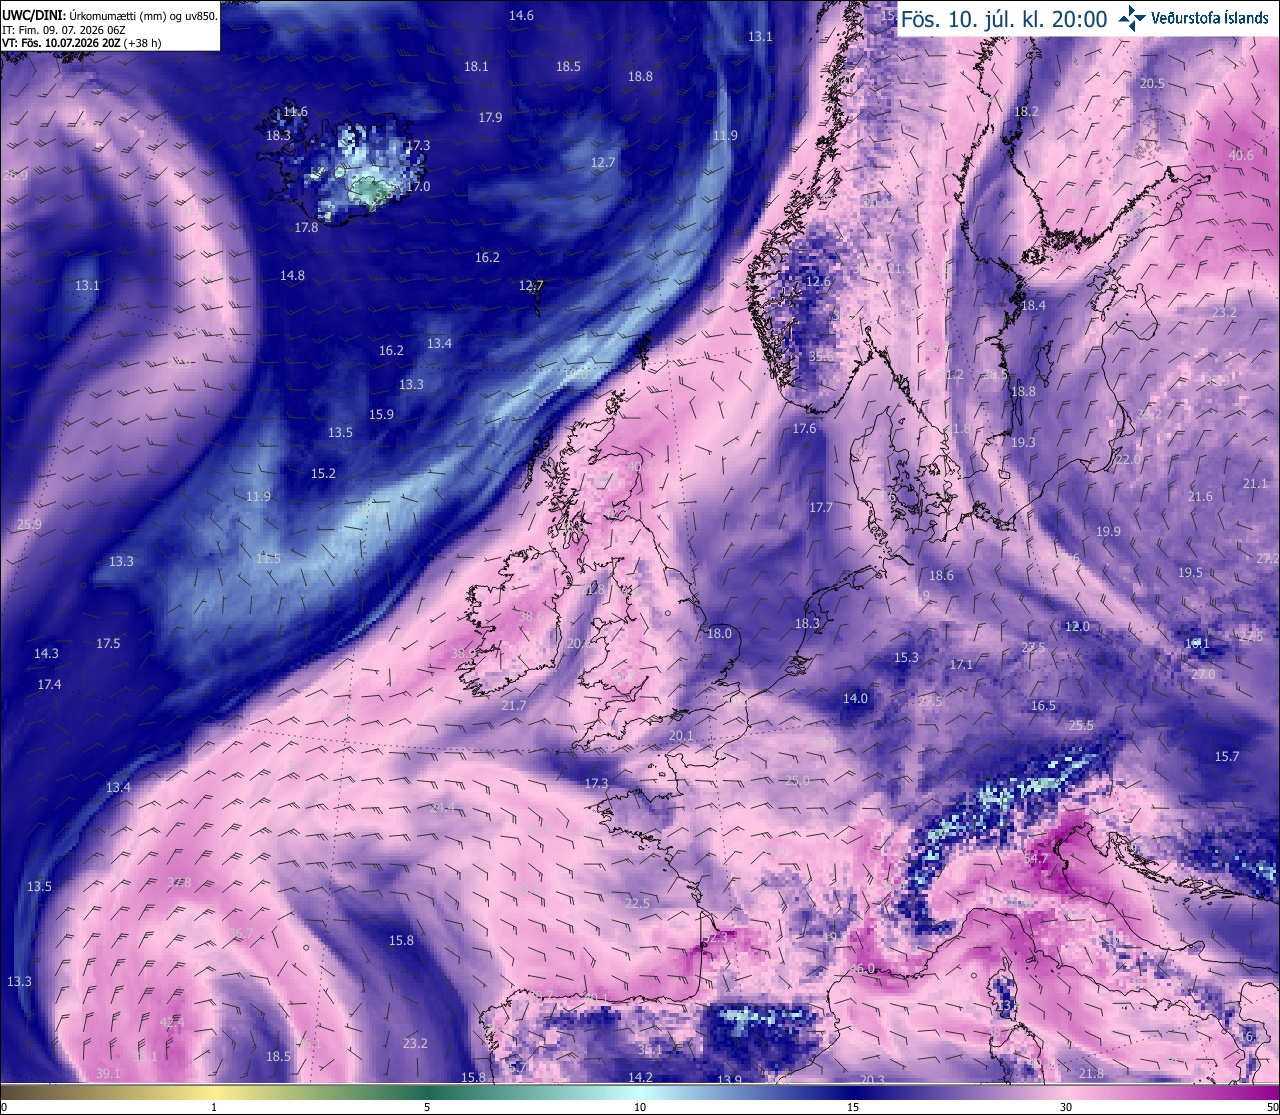Click the 17.5 value in western Atlantic
The width and height of the screenshot is (1280, 1115).
(108, 644)
